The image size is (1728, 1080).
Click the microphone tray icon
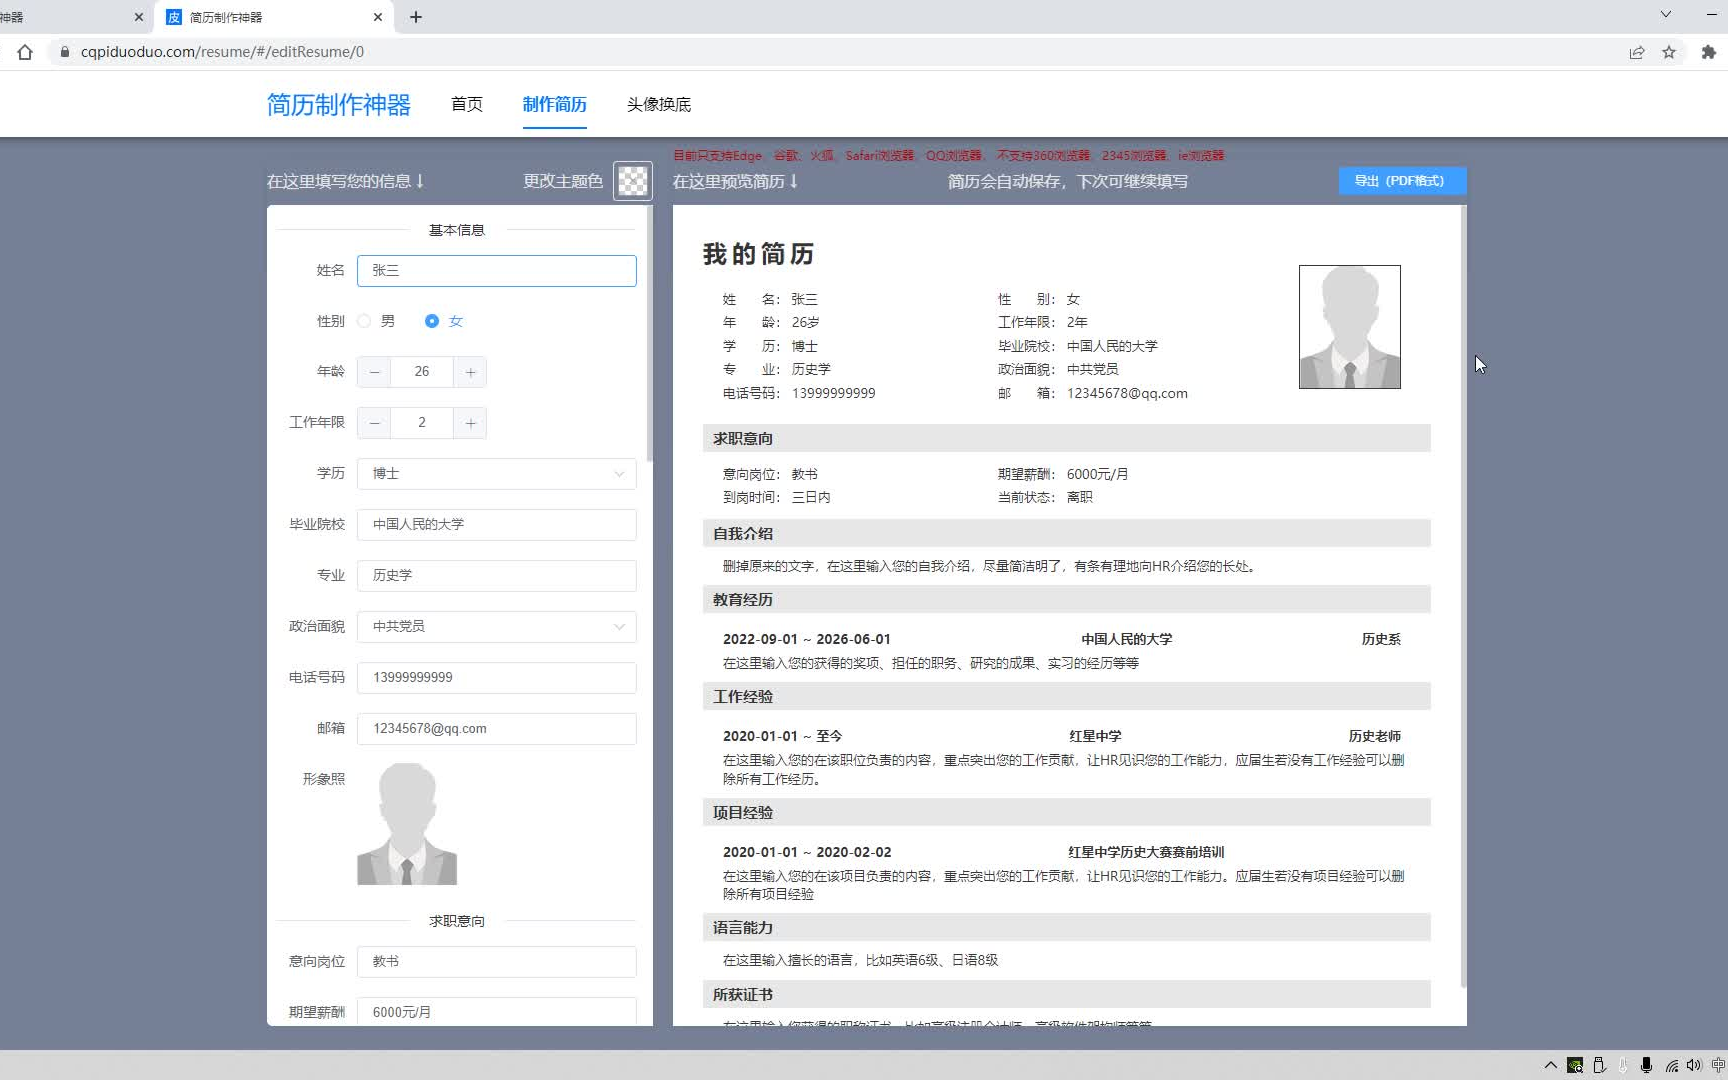pyautogui.click(x=1646, y=1065)
